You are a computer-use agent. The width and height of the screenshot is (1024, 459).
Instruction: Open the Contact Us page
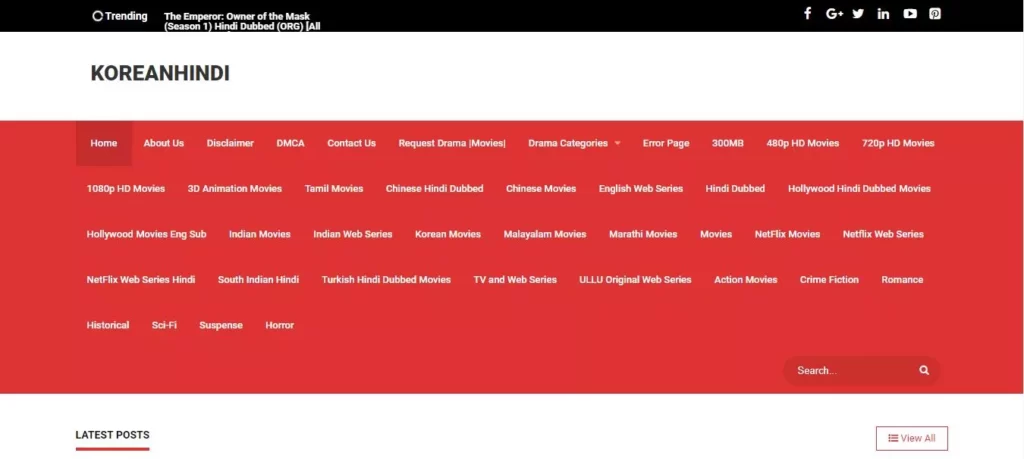351,143
